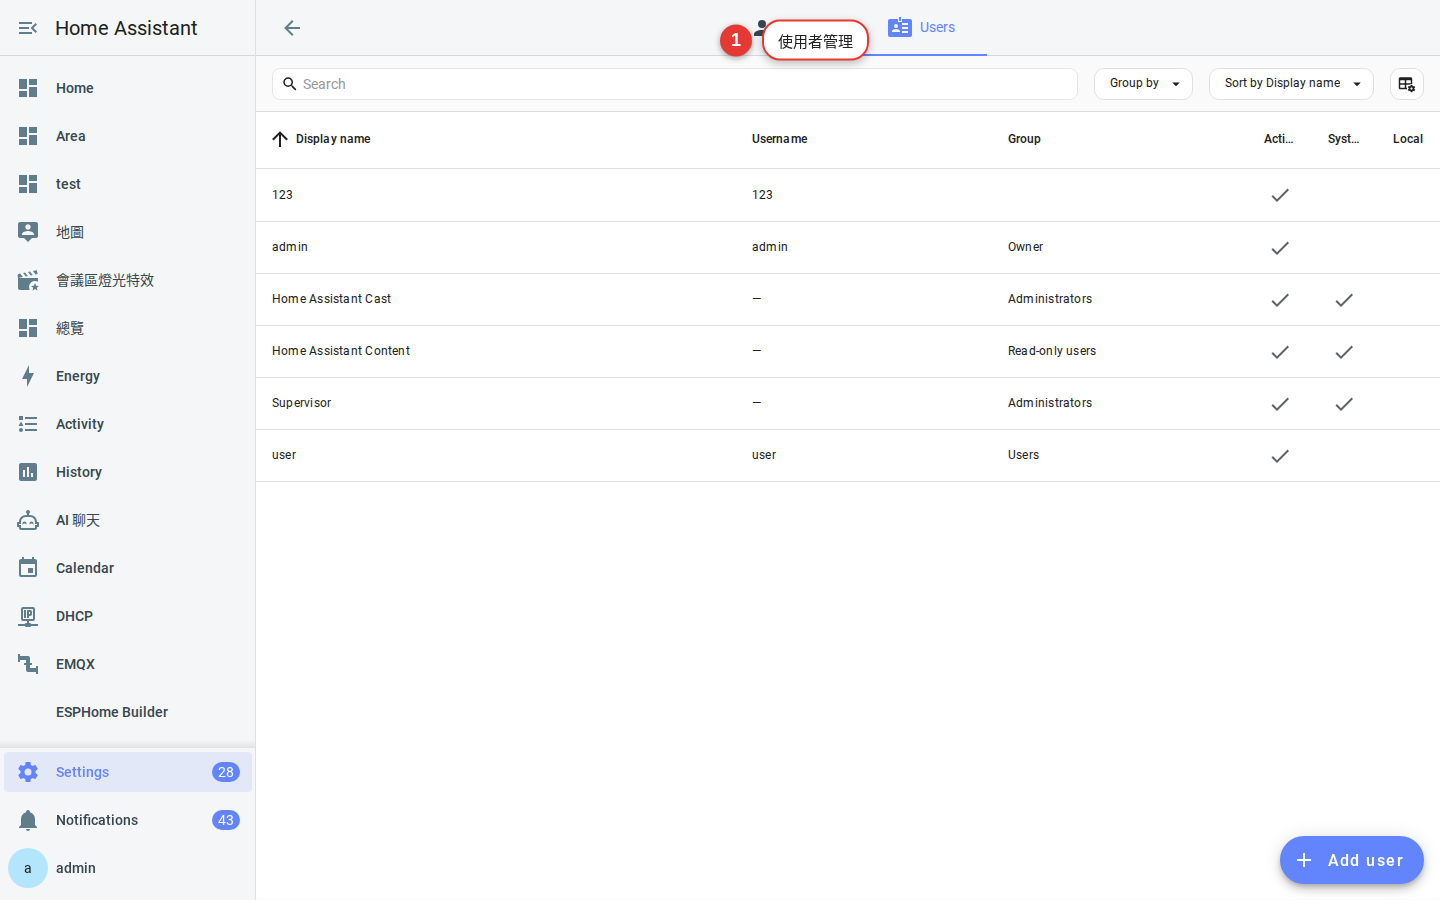The width and height of the screenshot is (1440, 900).
Task: Open the AI 聊天 panel
Action: click(x=128, y=520)
